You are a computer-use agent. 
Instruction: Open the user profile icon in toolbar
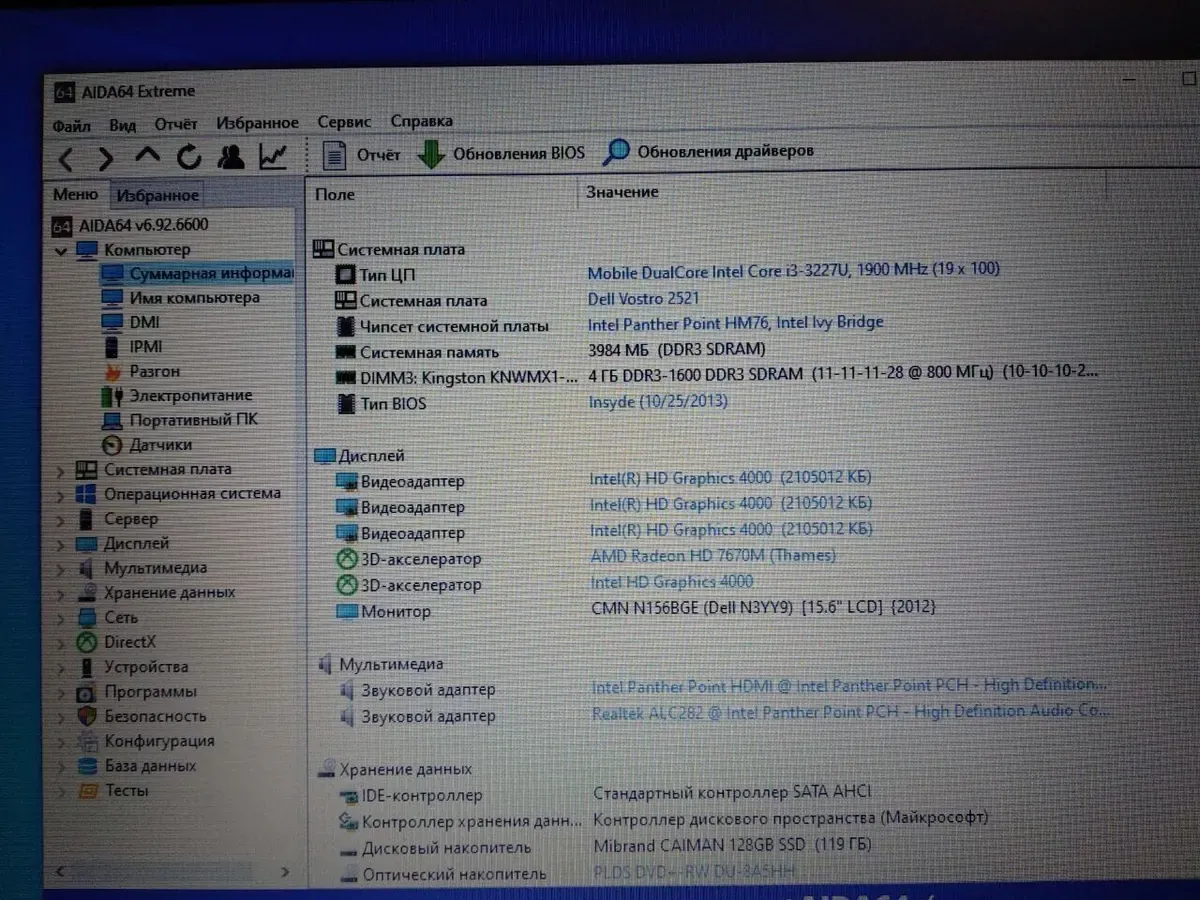pyautogui.click(x=231, y=157)
